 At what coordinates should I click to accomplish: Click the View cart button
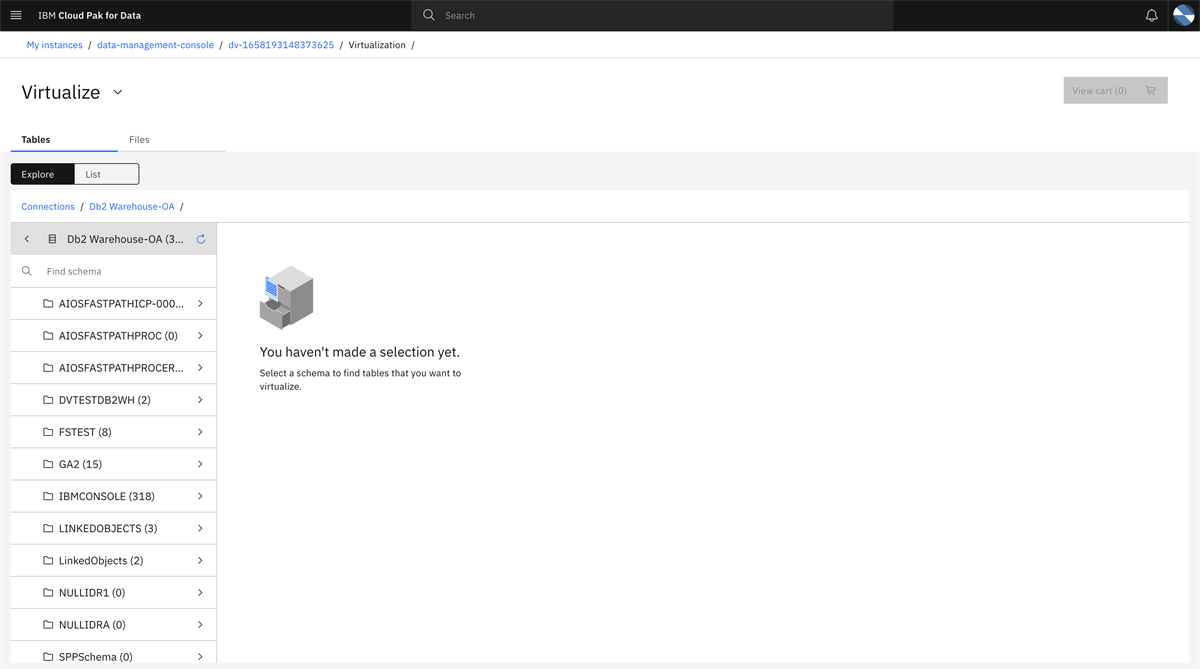coord(1100,90)
